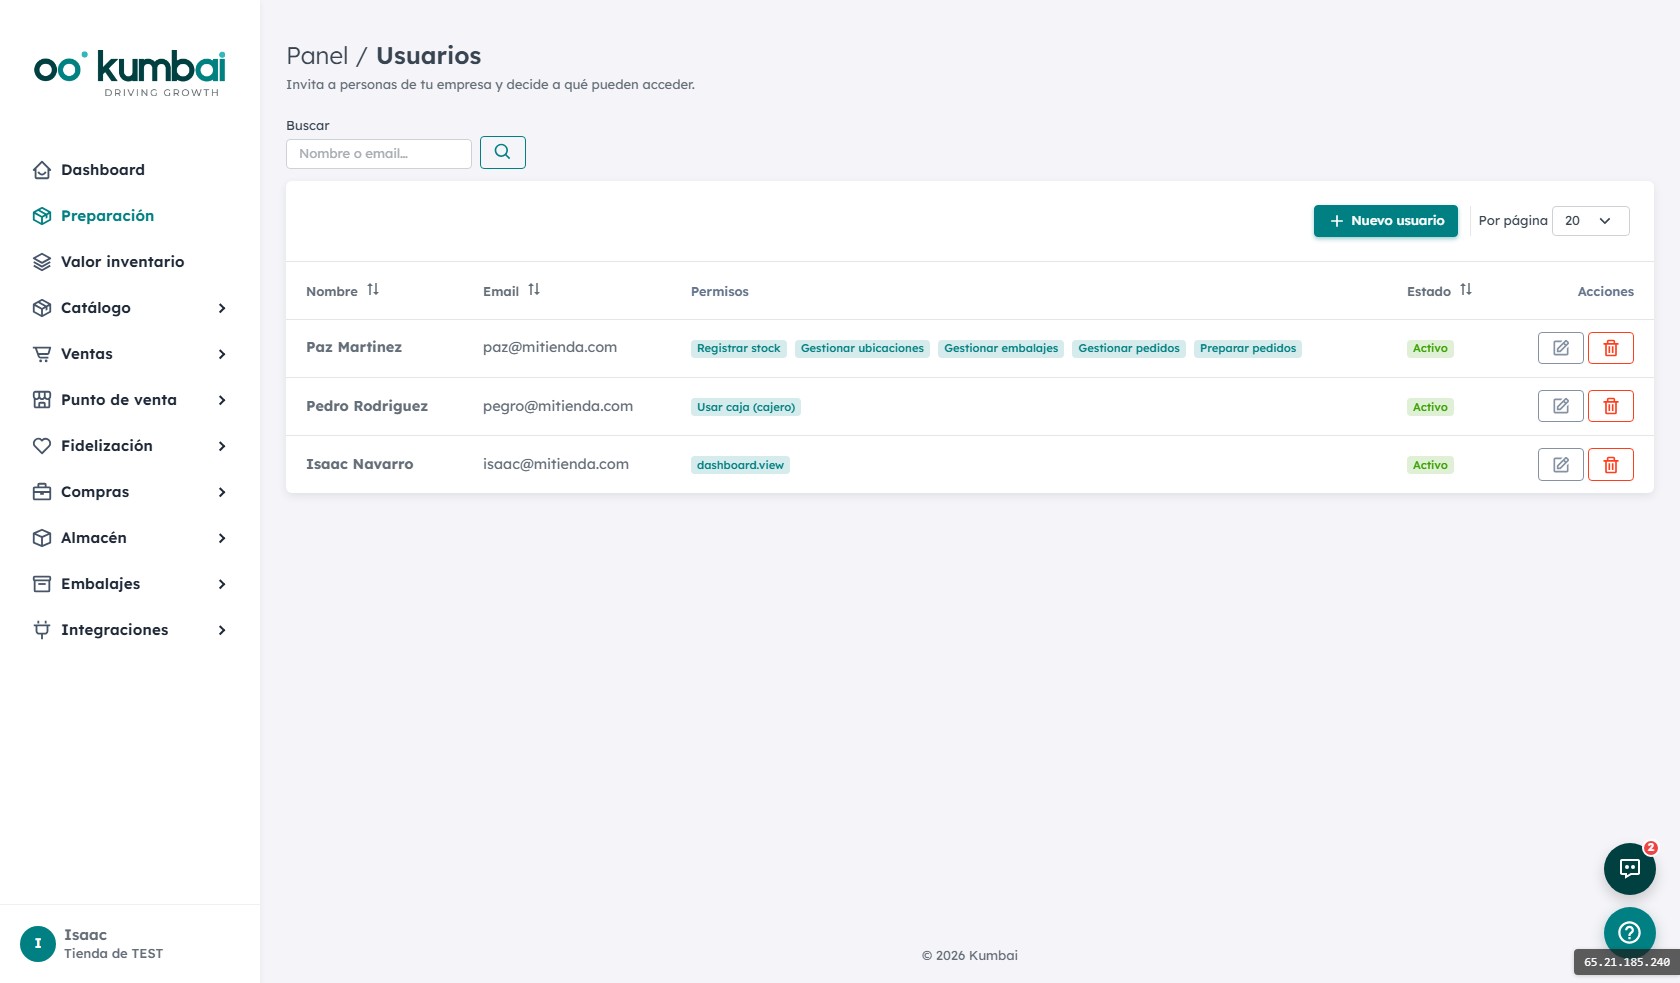The width and height of the screenshot is (1680, 983).
Task: Click the Nuevo usuario button
Action: click(1386, 221)
